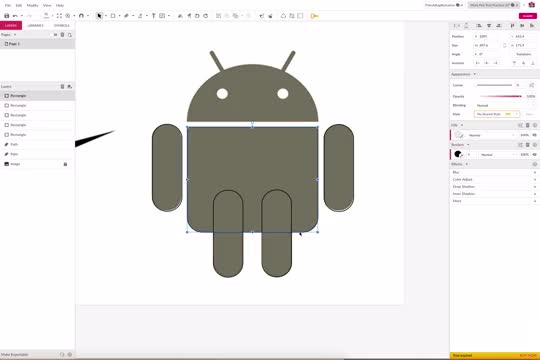
Task: Click the corner options icon beside Corner value
Action: click(532, 85)
